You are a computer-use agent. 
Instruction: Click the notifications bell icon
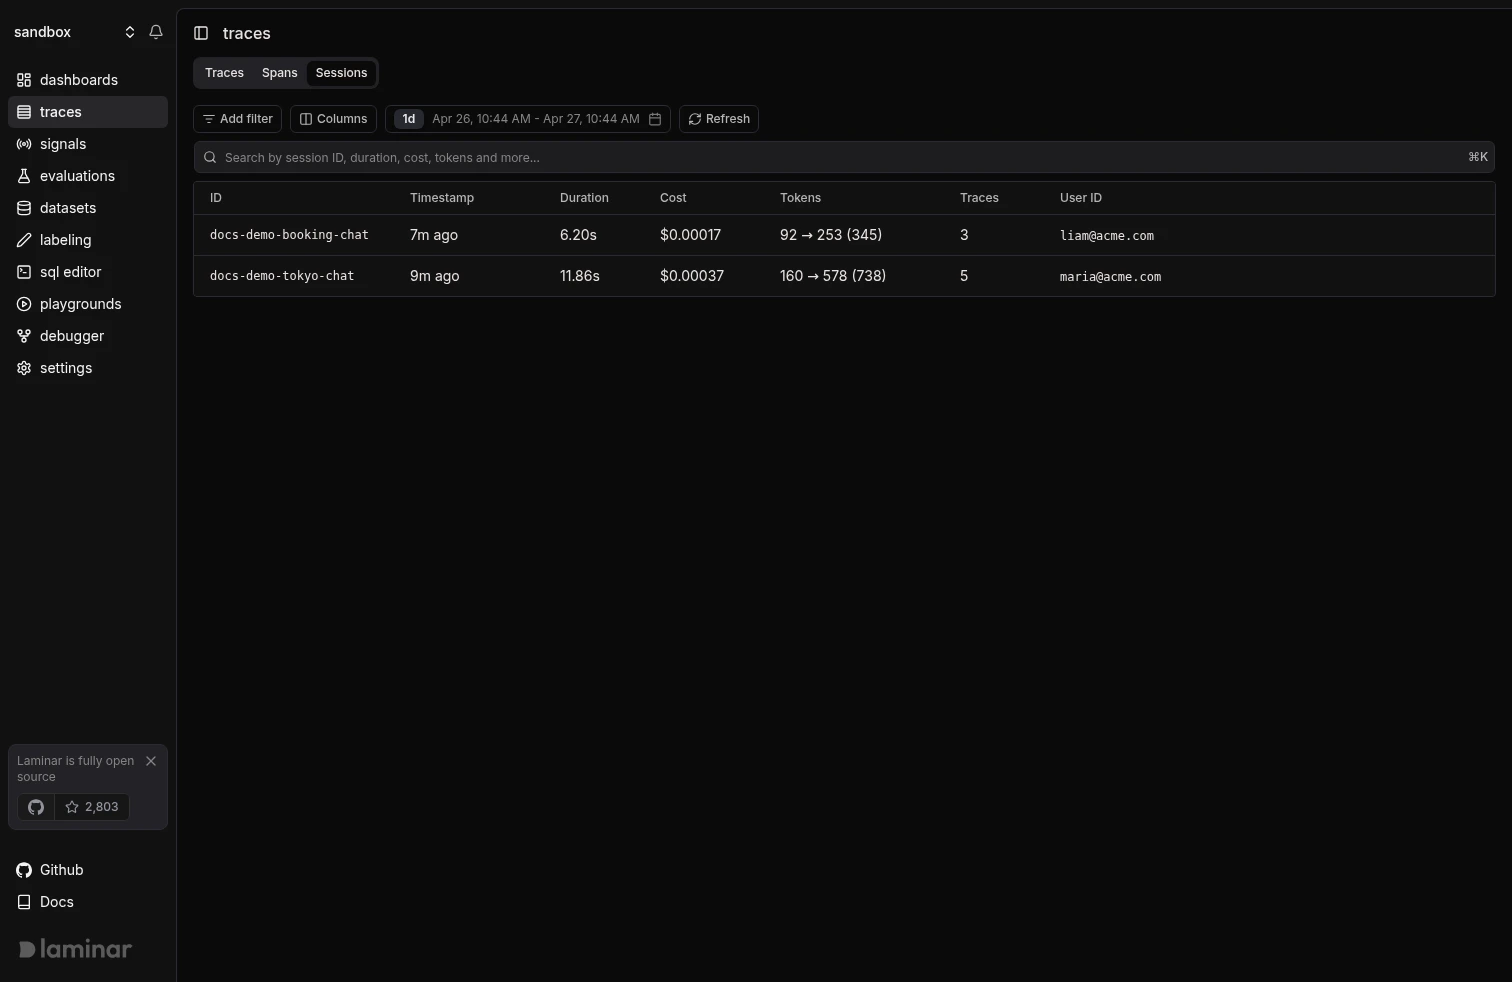[156, 32]
